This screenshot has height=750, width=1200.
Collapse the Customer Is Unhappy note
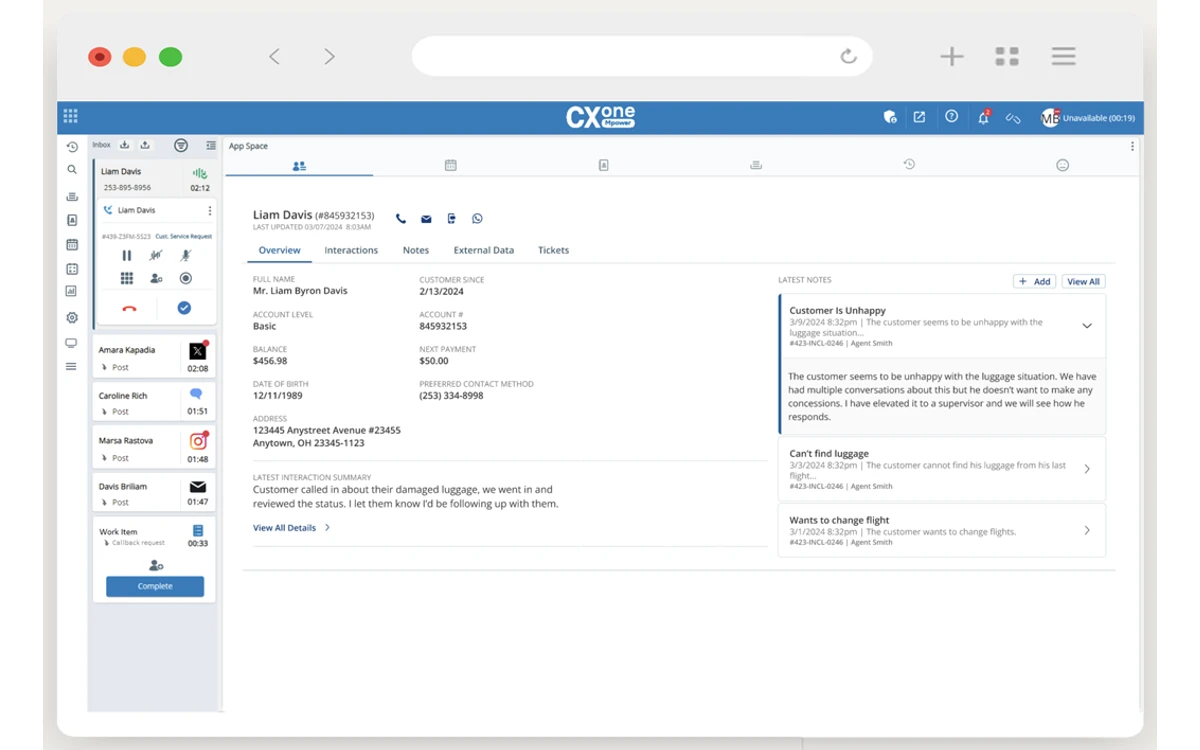click(1087, 326)
